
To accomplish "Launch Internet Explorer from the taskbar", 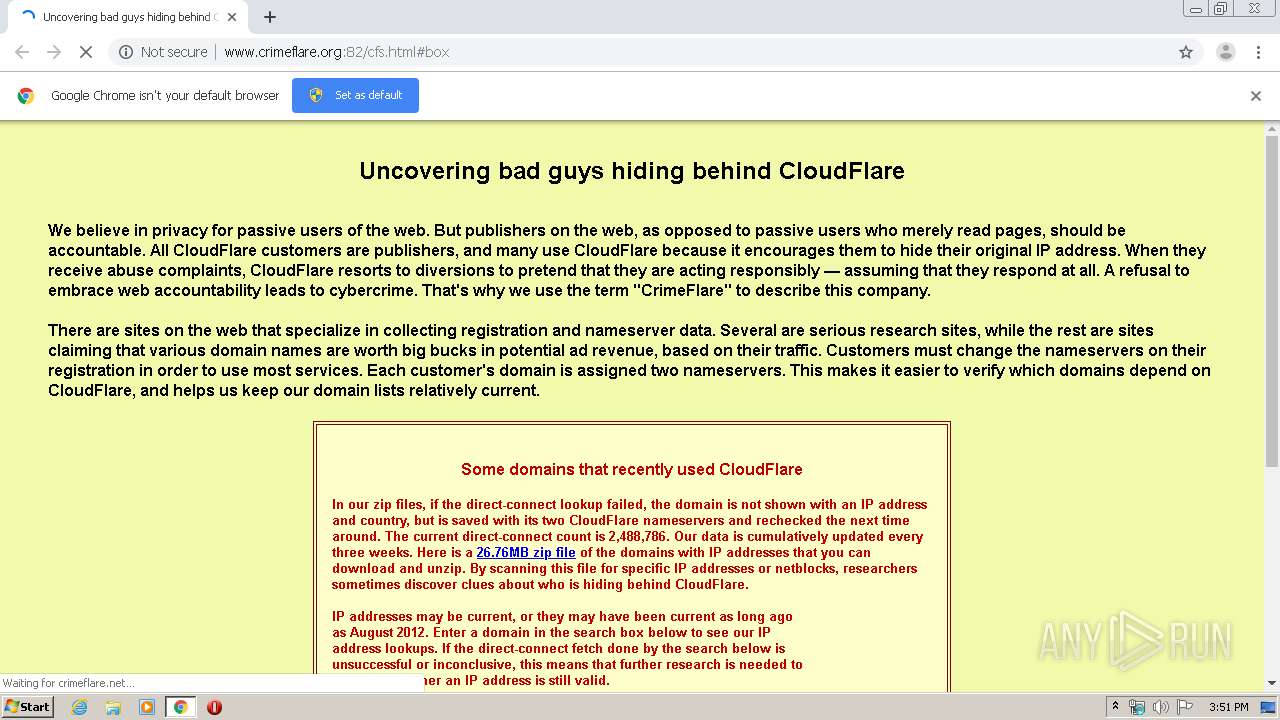I will pyautogui.click(x=79, y=707).
